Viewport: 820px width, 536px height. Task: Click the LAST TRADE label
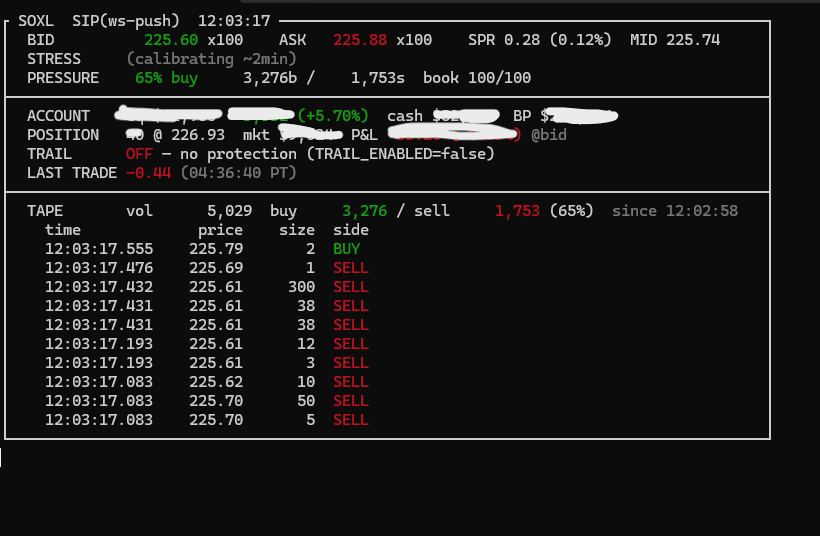(x=72, y=173)
